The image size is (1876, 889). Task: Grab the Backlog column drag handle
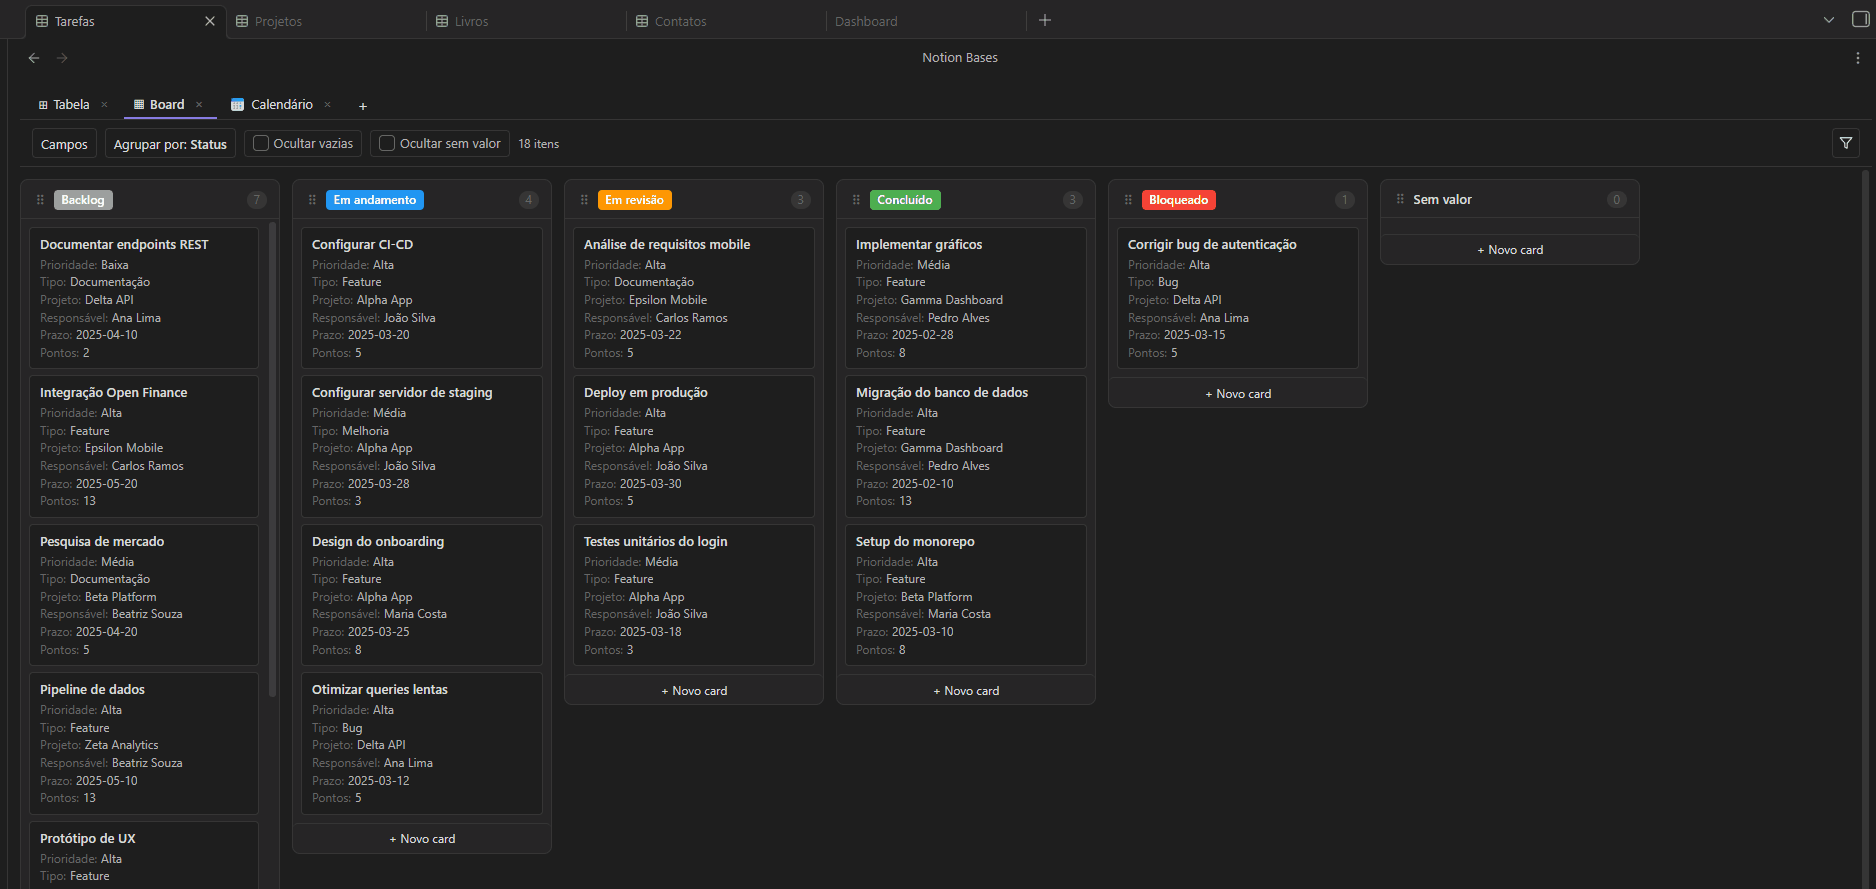tap(40, 200)
